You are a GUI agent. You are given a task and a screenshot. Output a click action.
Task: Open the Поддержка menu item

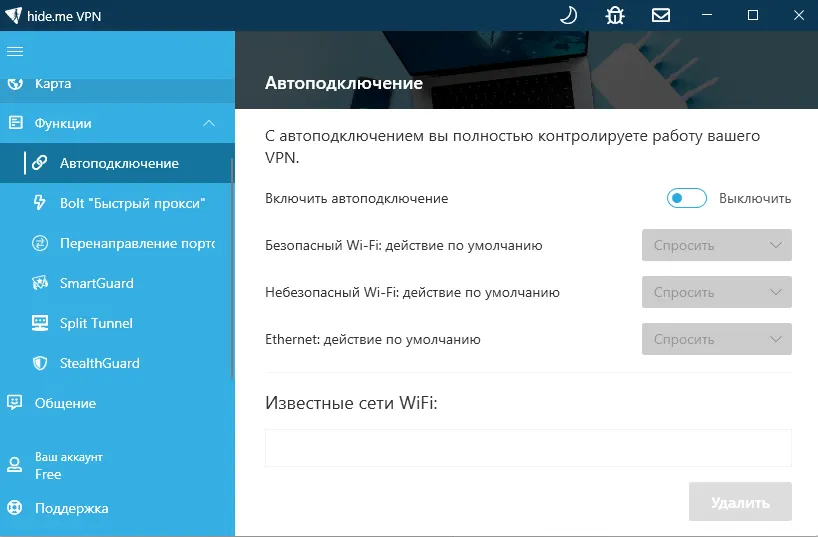point(117,508)
